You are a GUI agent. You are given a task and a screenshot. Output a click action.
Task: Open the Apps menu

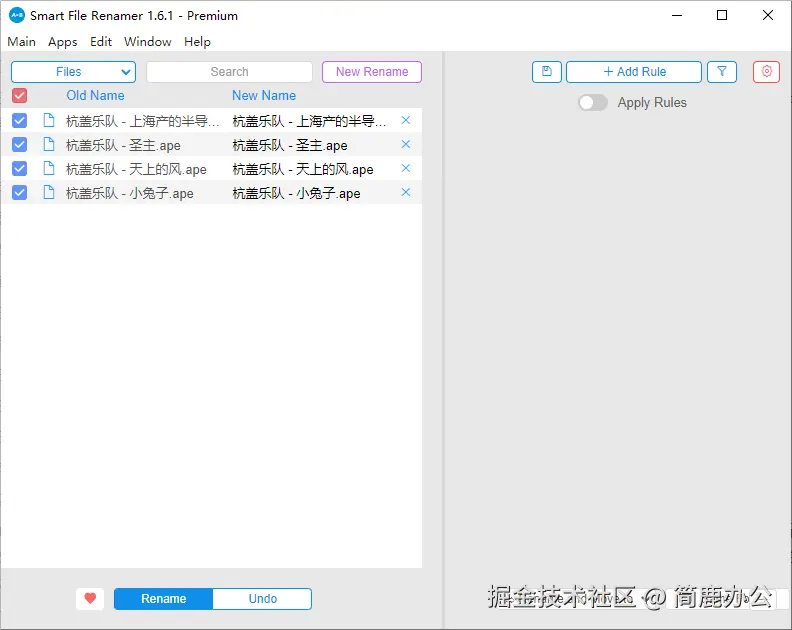pyautogui.click(x=63, y=42)
